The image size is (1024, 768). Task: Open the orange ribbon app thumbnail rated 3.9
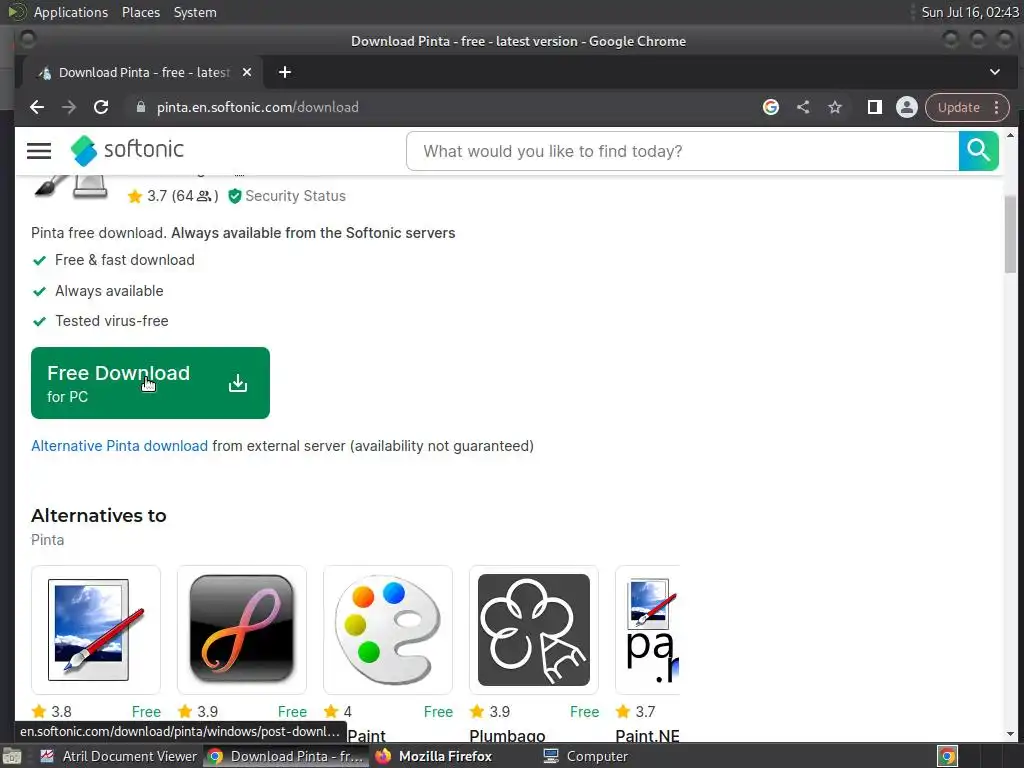[x=242, y=630]
